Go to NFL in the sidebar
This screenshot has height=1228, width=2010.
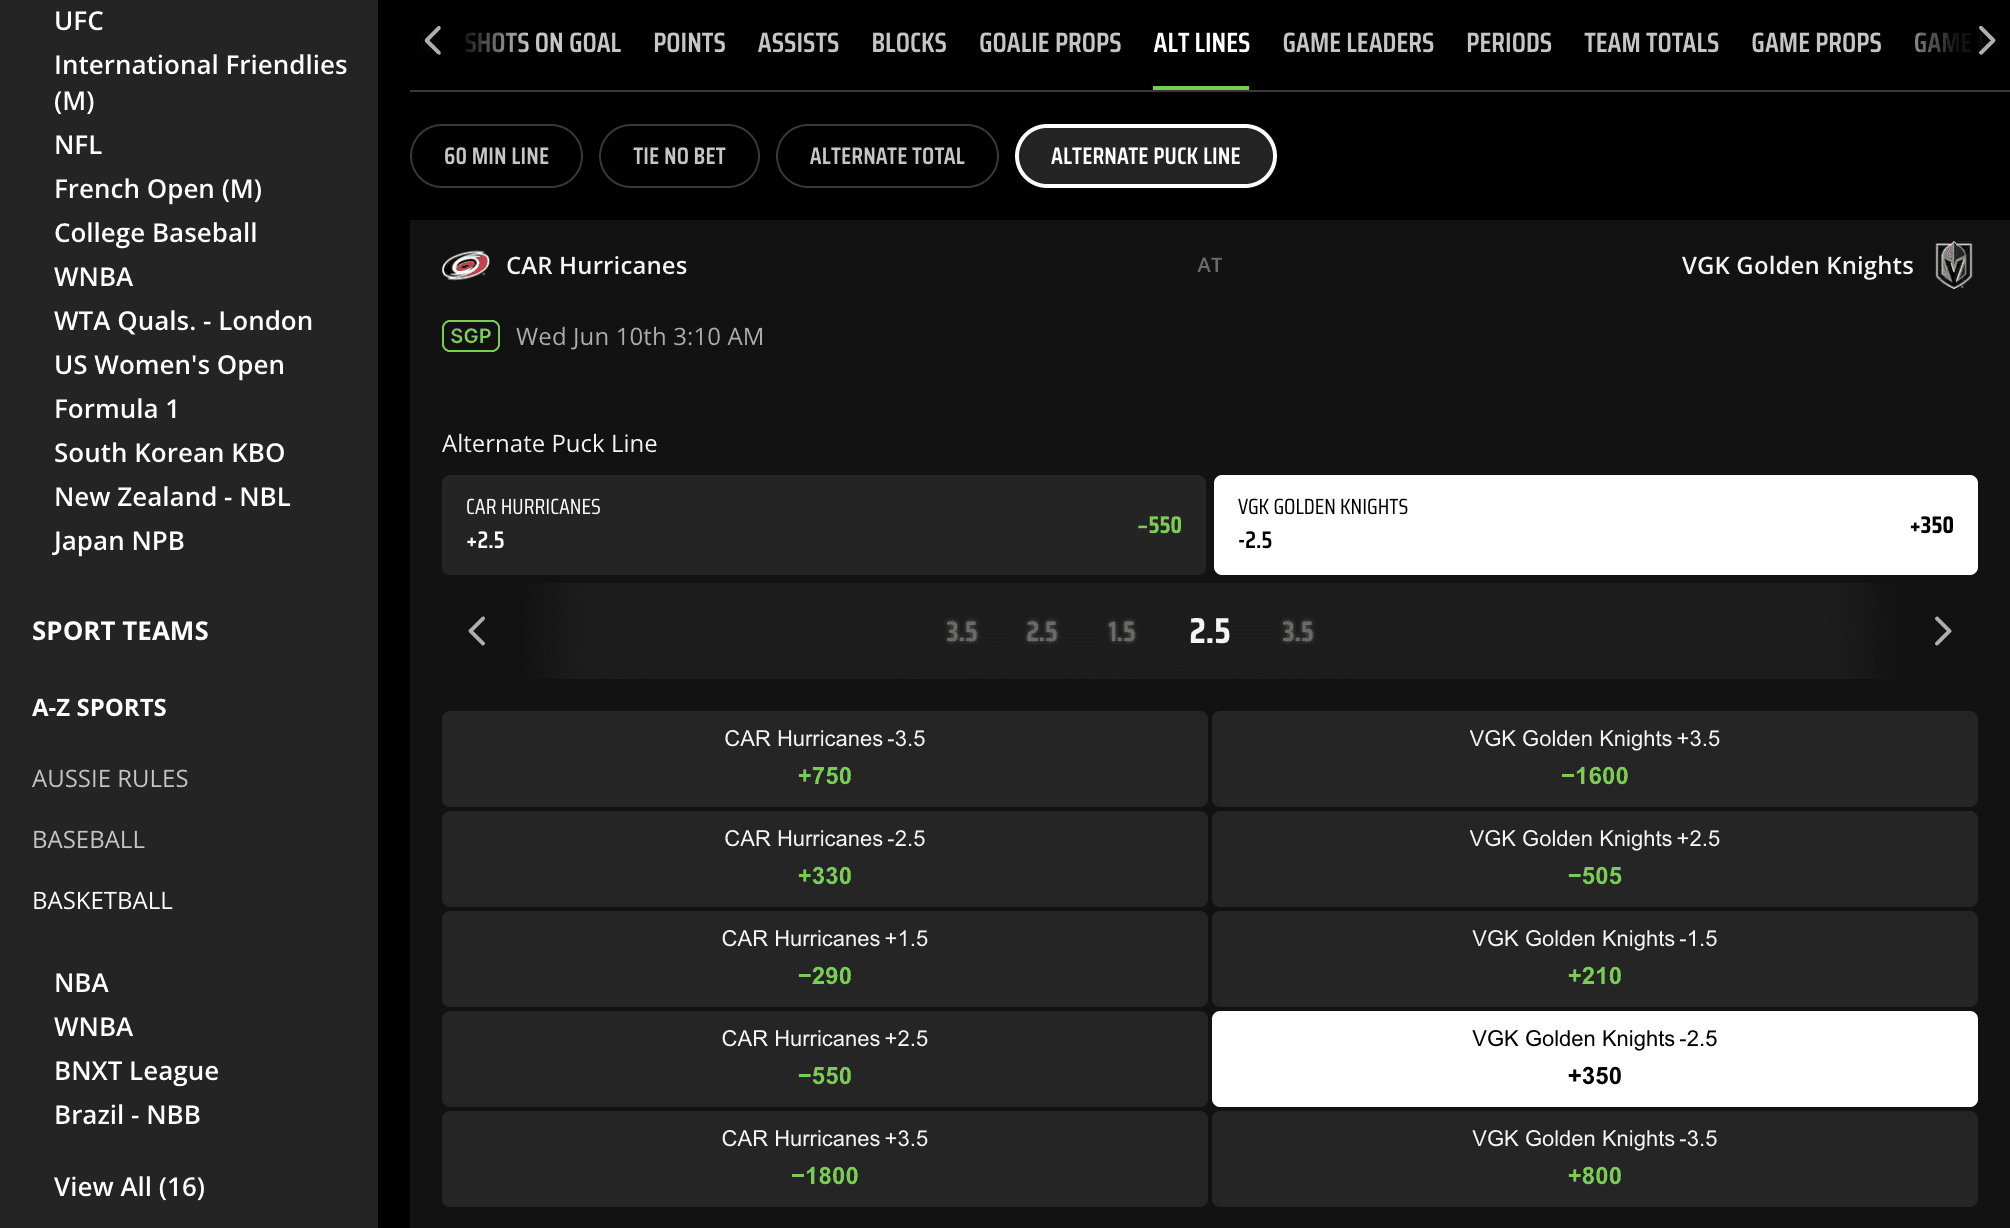tap(78, 145)
